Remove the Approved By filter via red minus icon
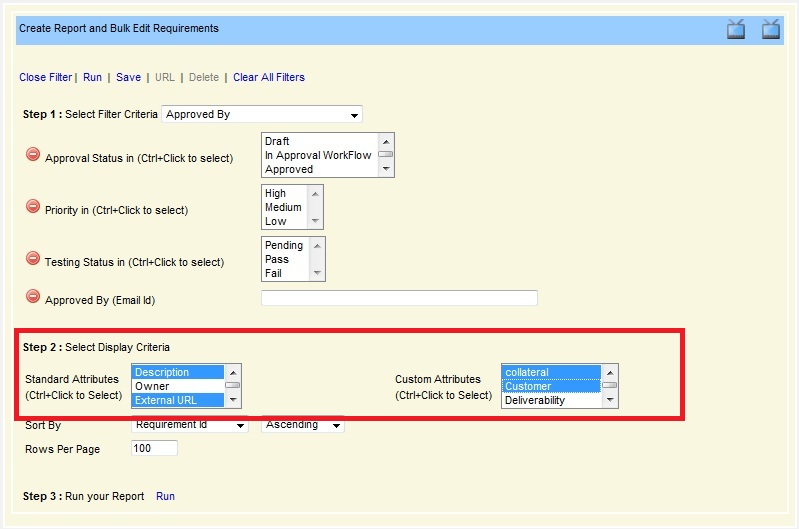 click(32, 297)
